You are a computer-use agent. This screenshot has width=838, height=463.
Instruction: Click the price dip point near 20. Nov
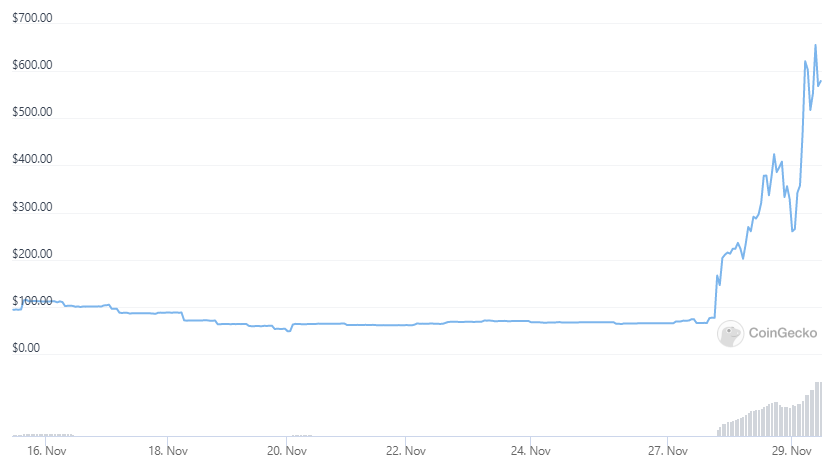coord(289,331)
